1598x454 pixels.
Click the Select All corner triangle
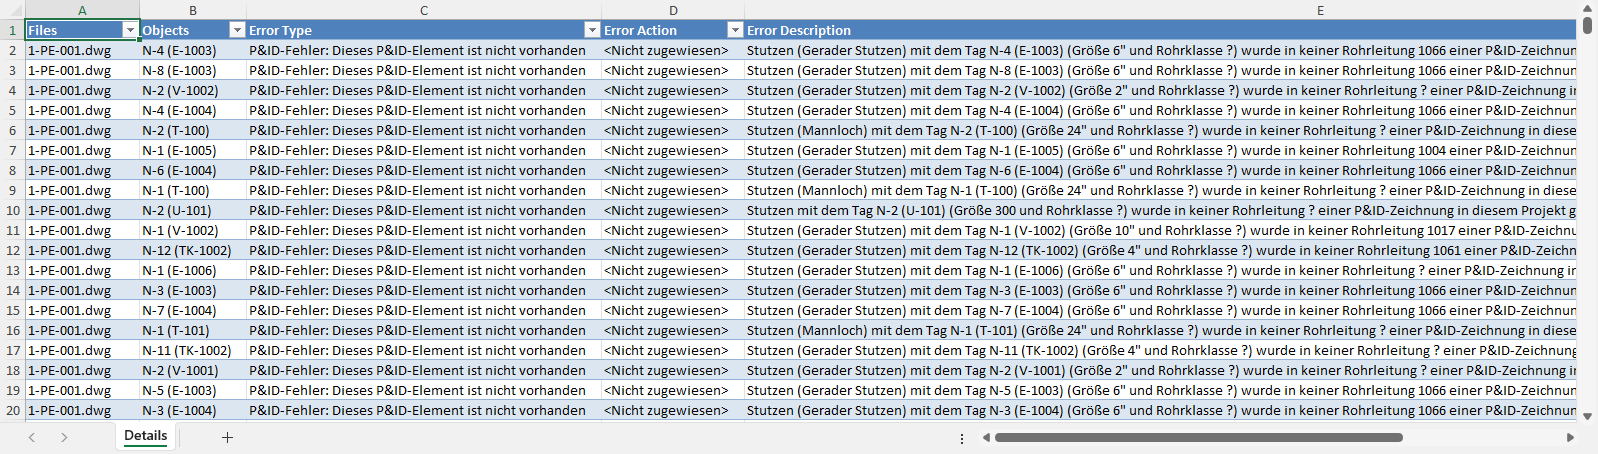(12, 10)
